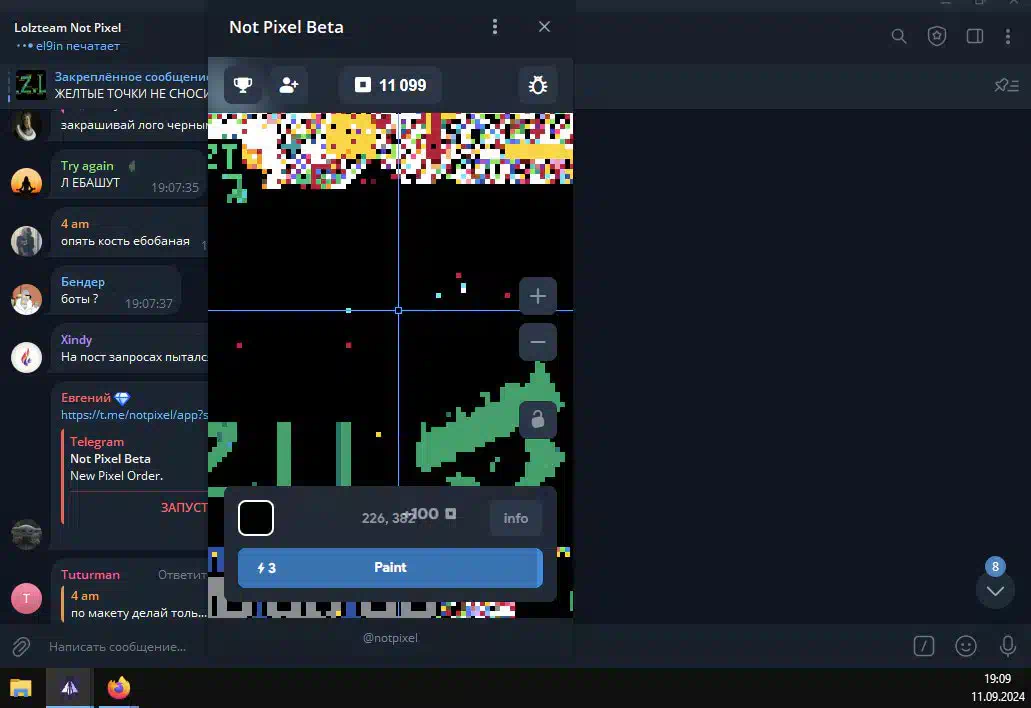Click the ЗАПУСТИТЬ launch button

tap(183, 507)
